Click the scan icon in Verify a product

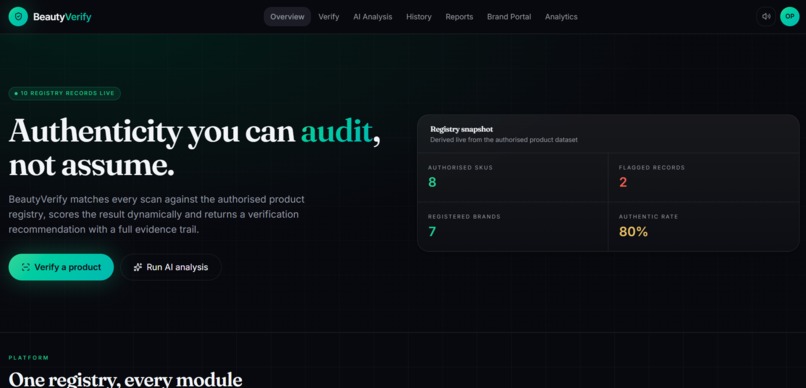pyautogui.click(x=26, y=267)
